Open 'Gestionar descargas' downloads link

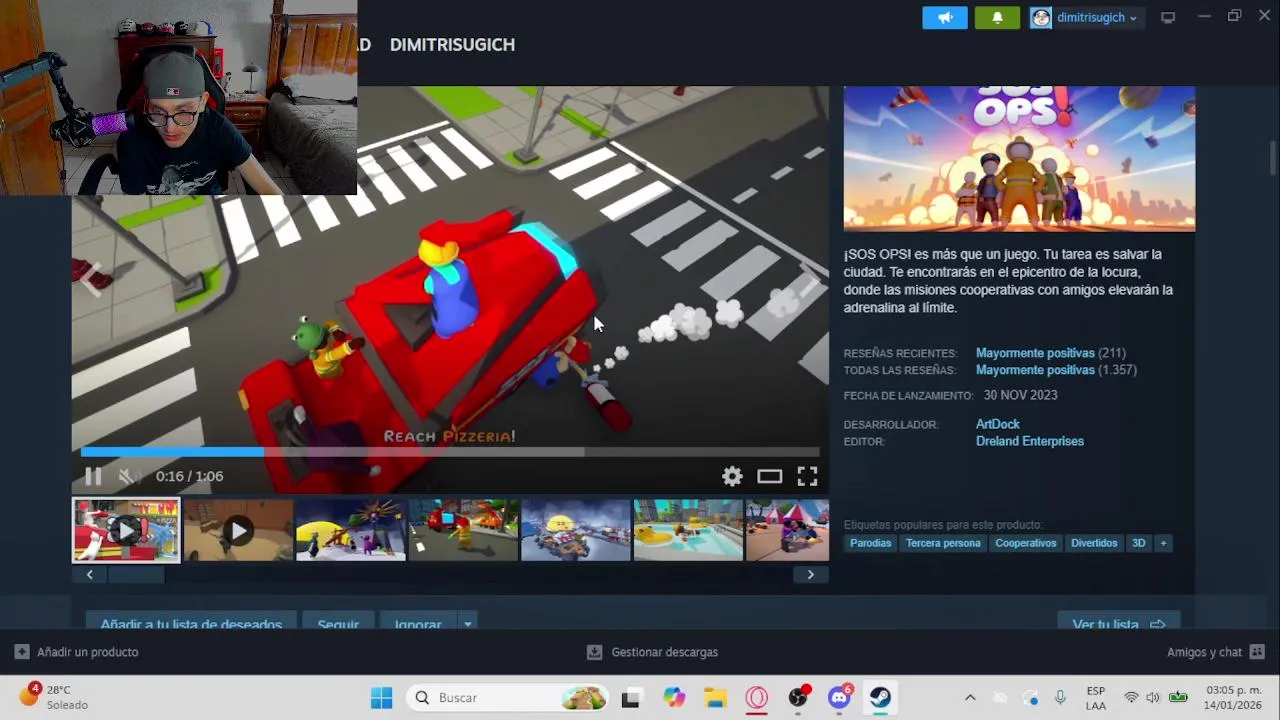pos(665,652)
